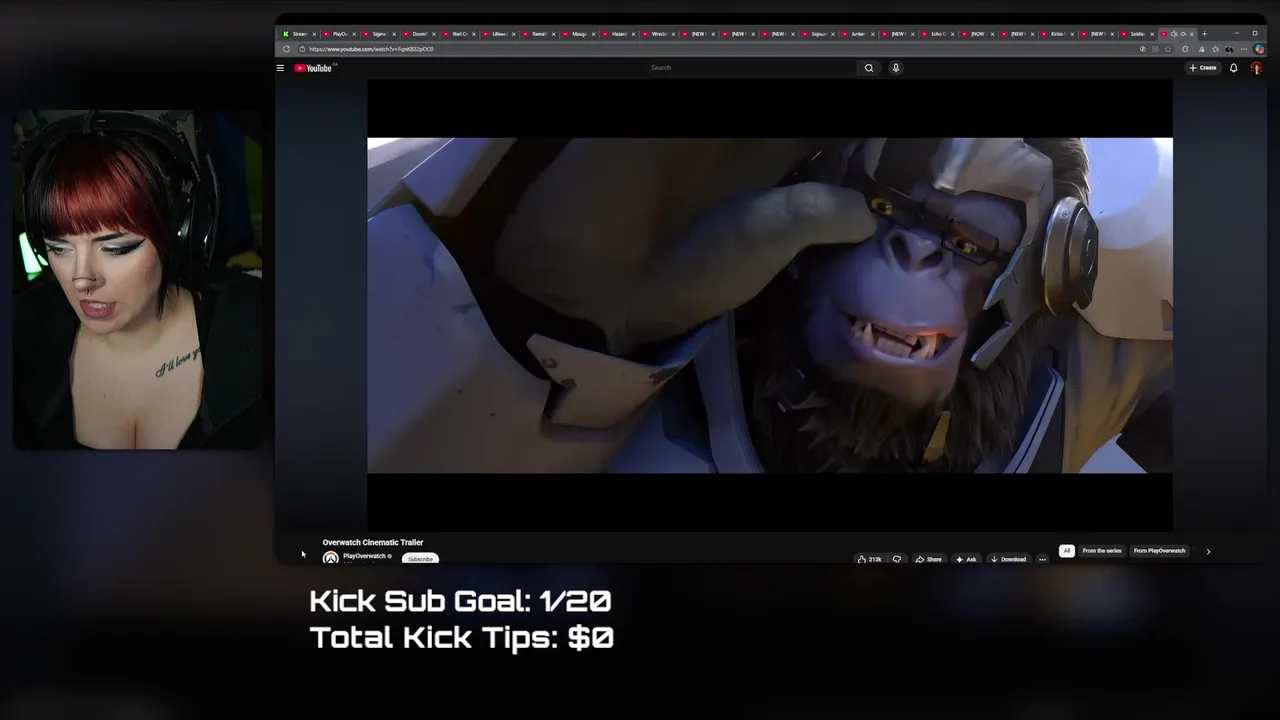
Task: Switch to the Lifeweaver browser tab
Action: coord(499,34)
